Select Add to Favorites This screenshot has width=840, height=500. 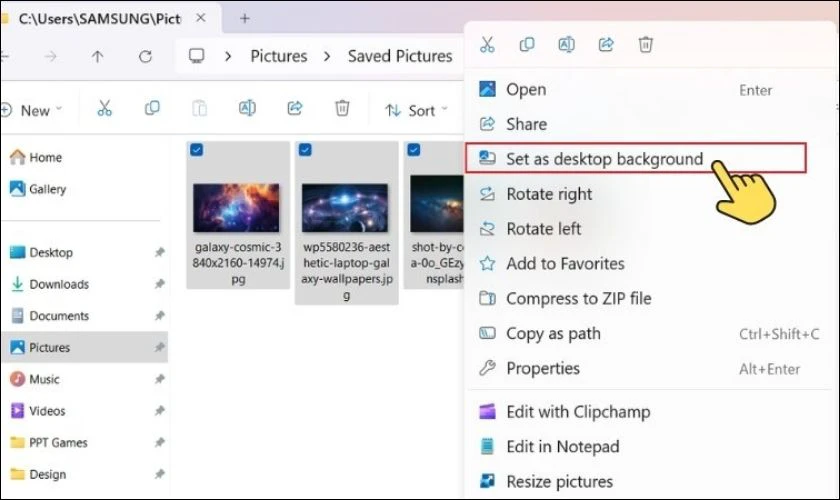[650, 264]
